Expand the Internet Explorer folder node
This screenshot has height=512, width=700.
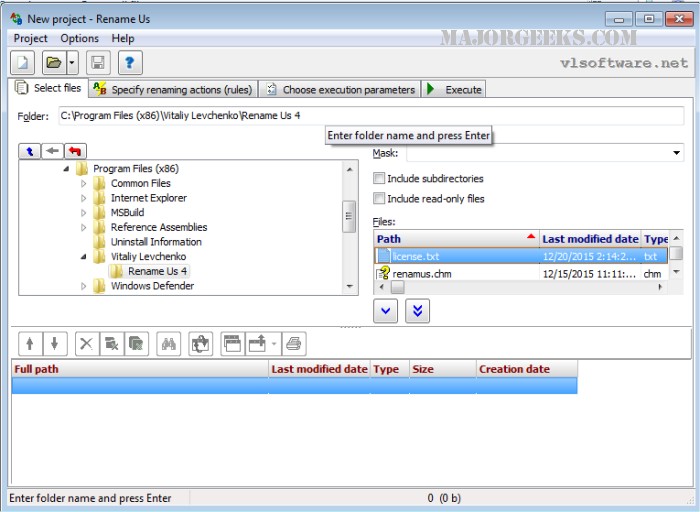(x=84, y=198)
